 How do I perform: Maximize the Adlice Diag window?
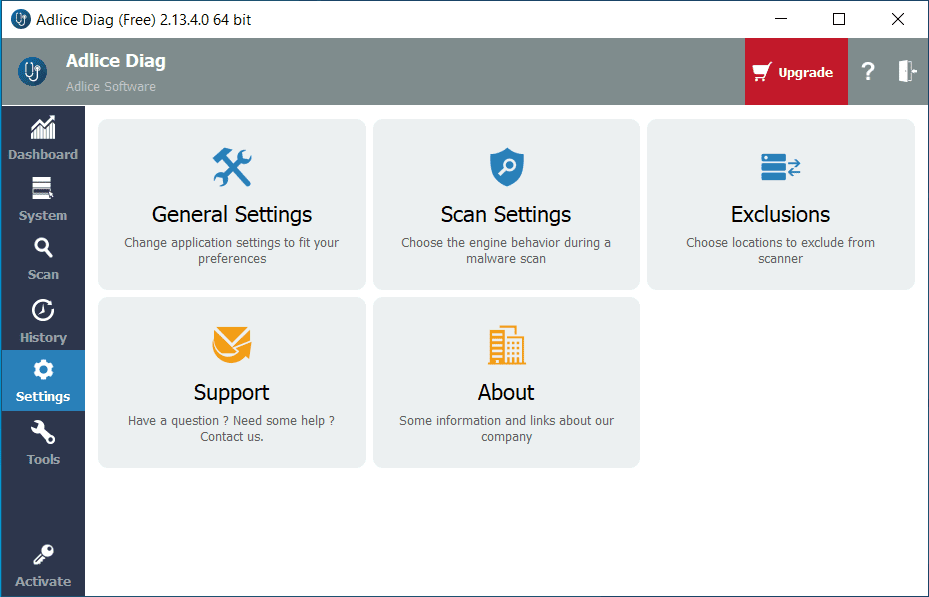tap(839, 19)
